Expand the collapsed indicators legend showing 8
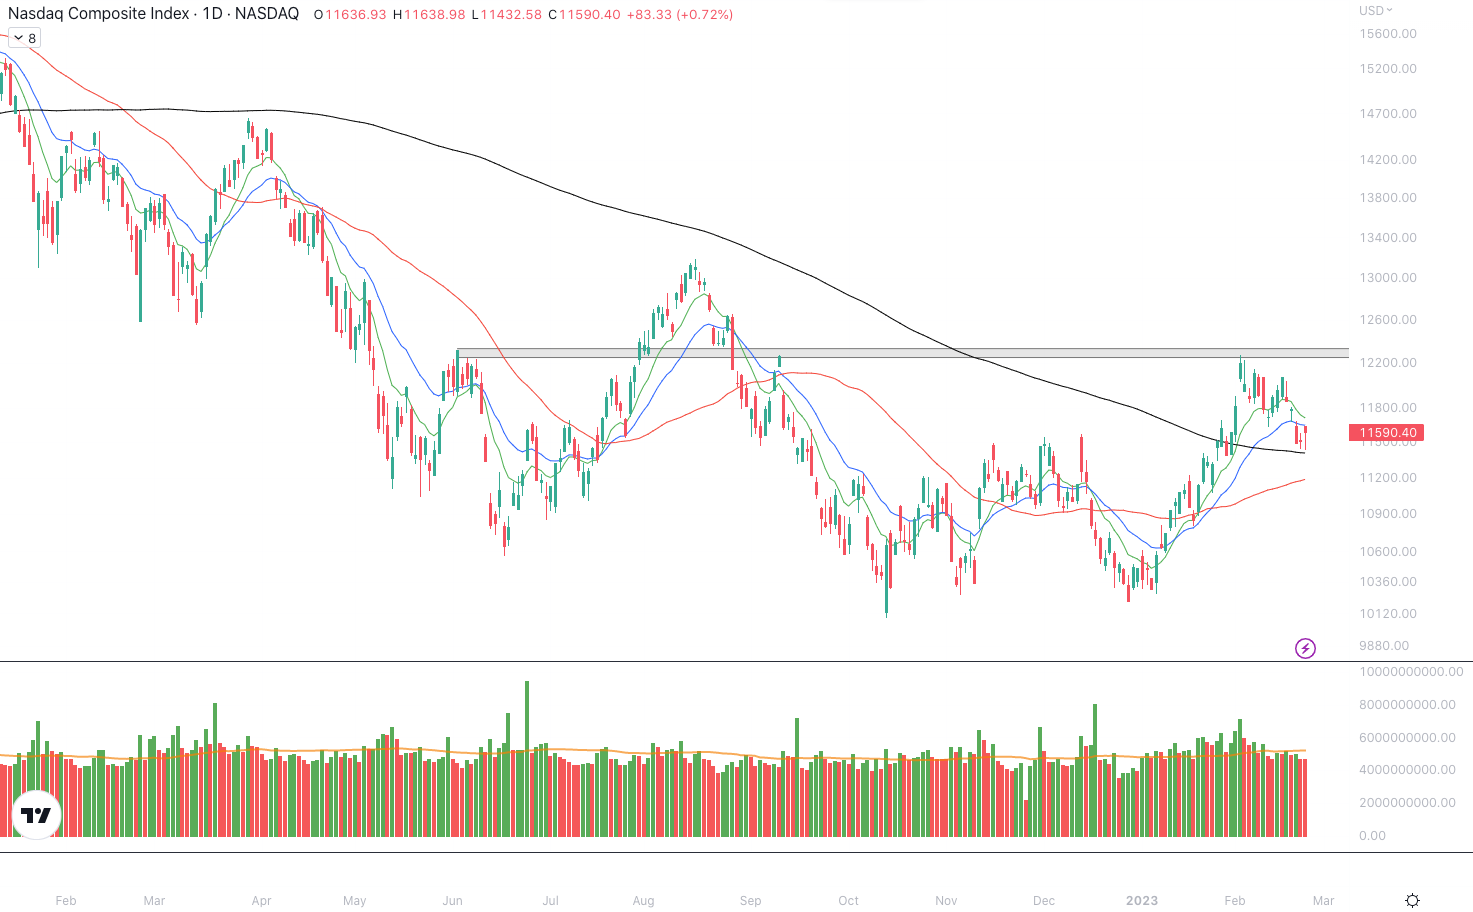Screen dimensions: 1473x912 pos(23,38)
